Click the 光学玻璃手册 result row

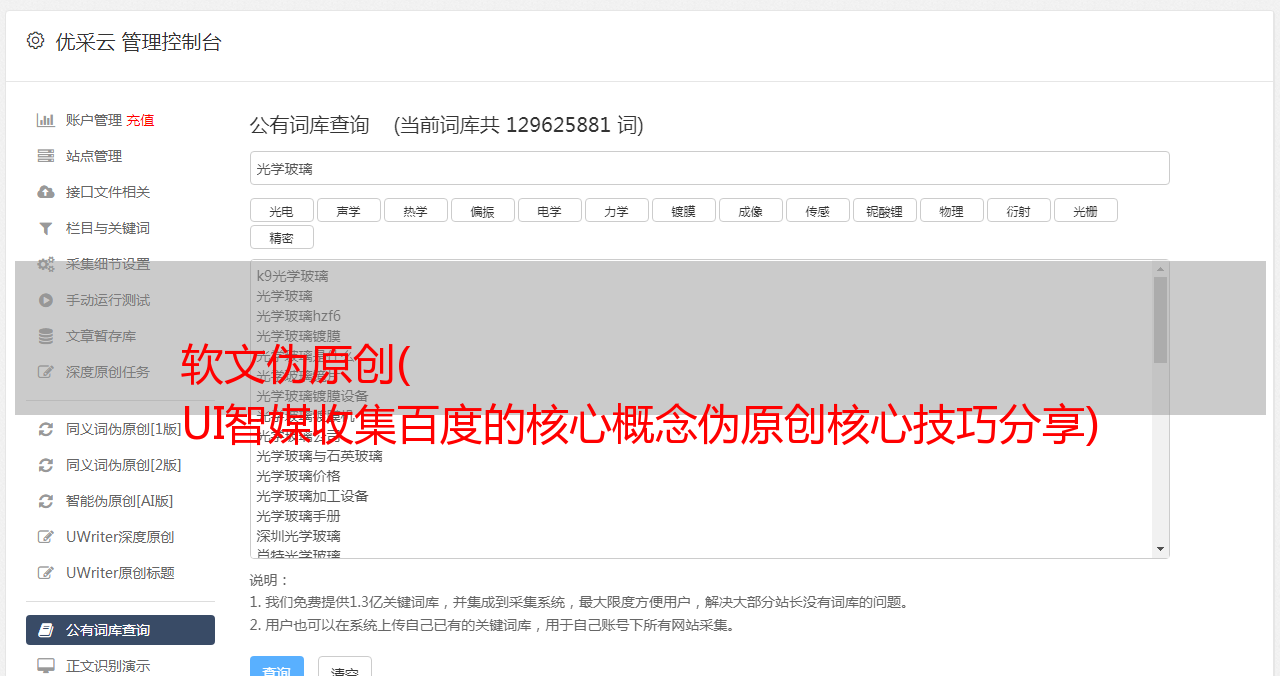pyautogui.click(x=298, y=516)
